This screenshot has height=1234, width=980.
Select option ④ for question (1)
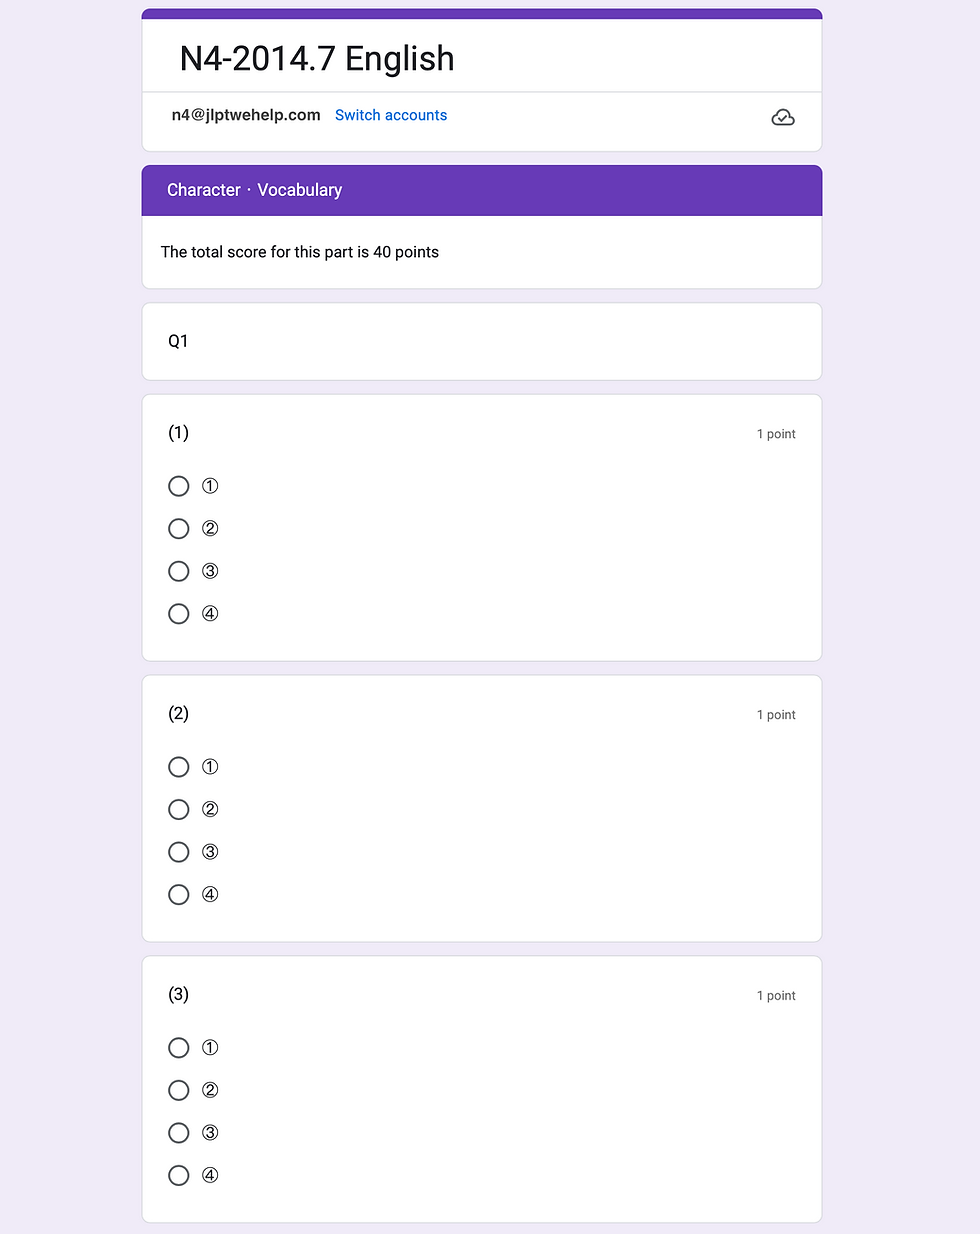[x=179, y=614]
